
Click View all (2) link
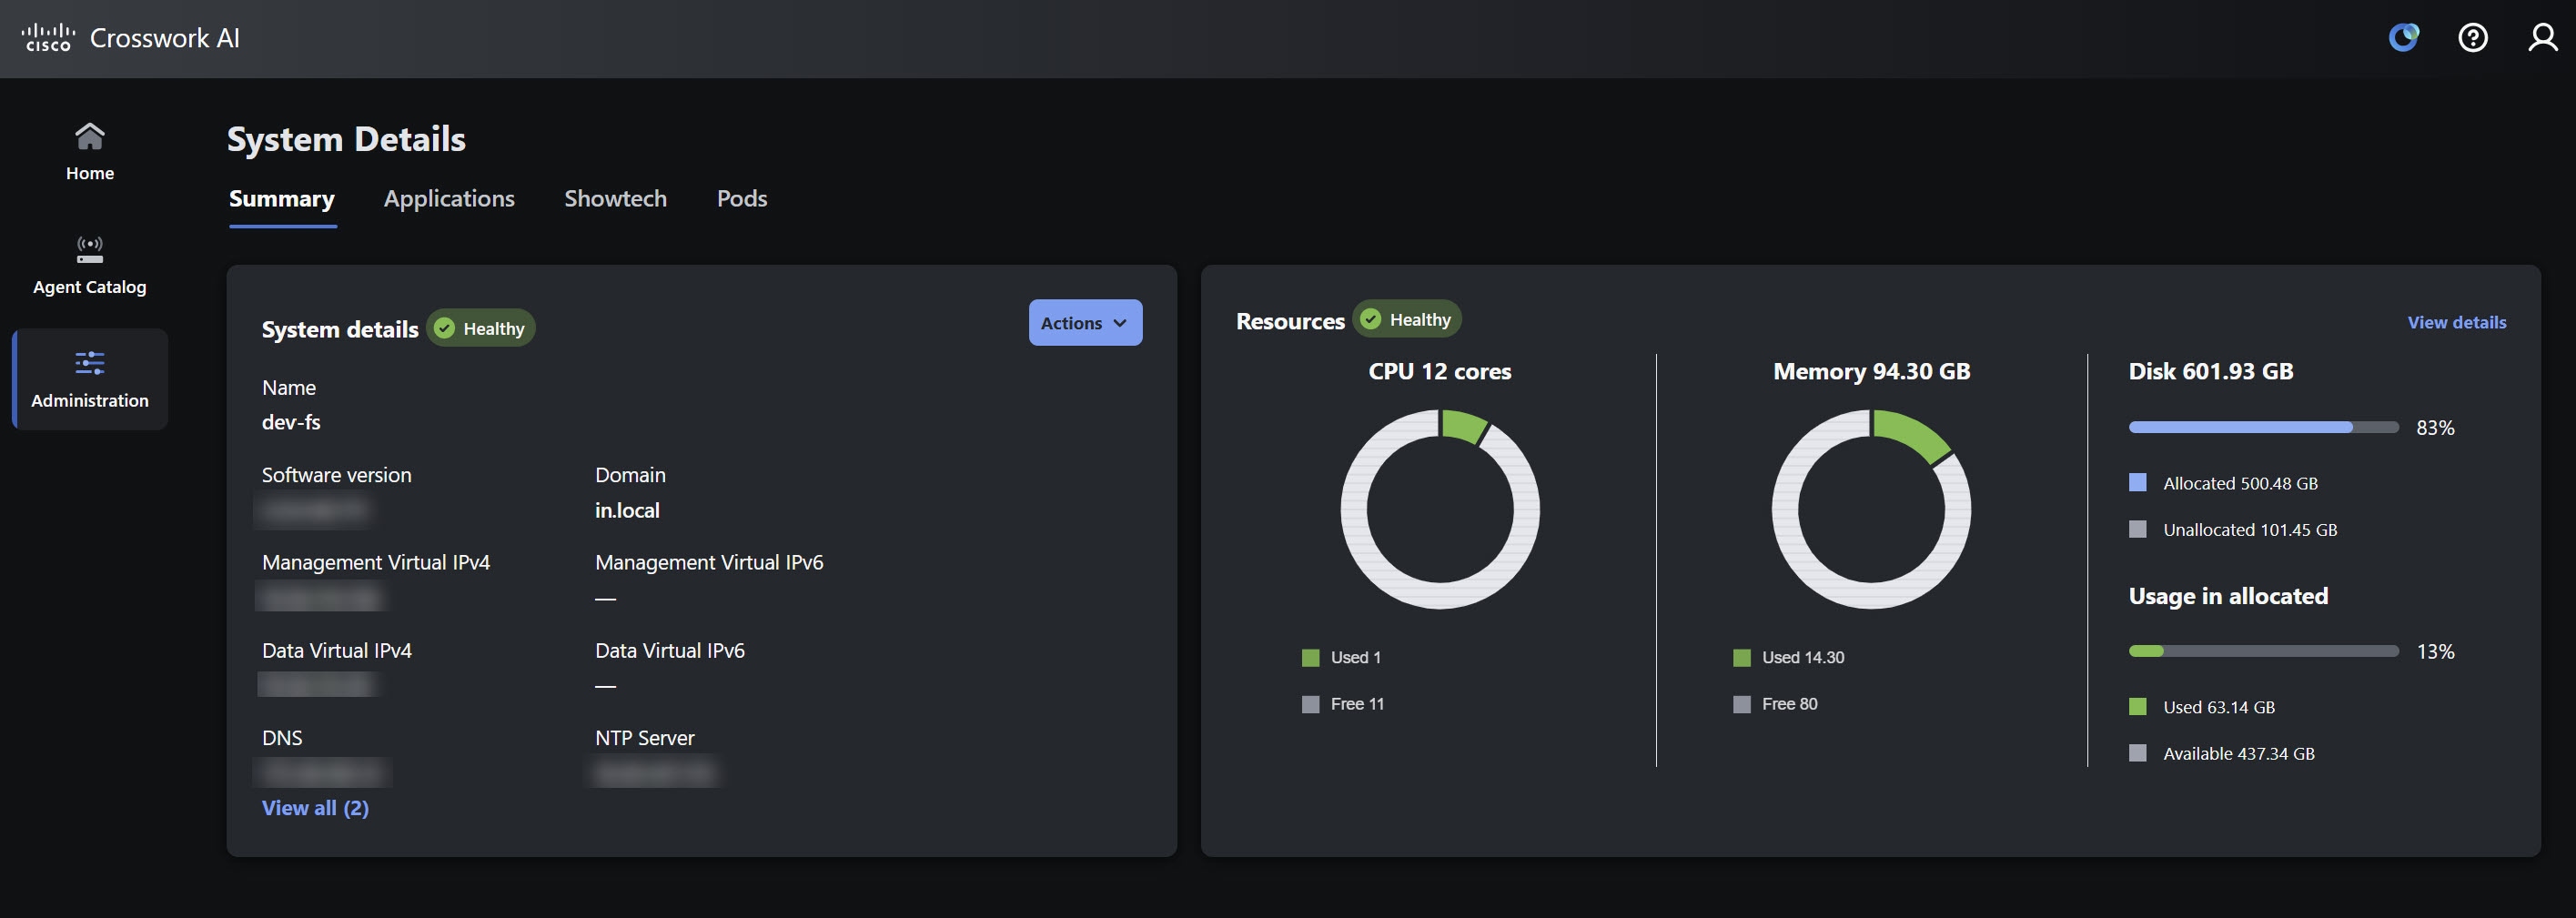pos(315,808)
